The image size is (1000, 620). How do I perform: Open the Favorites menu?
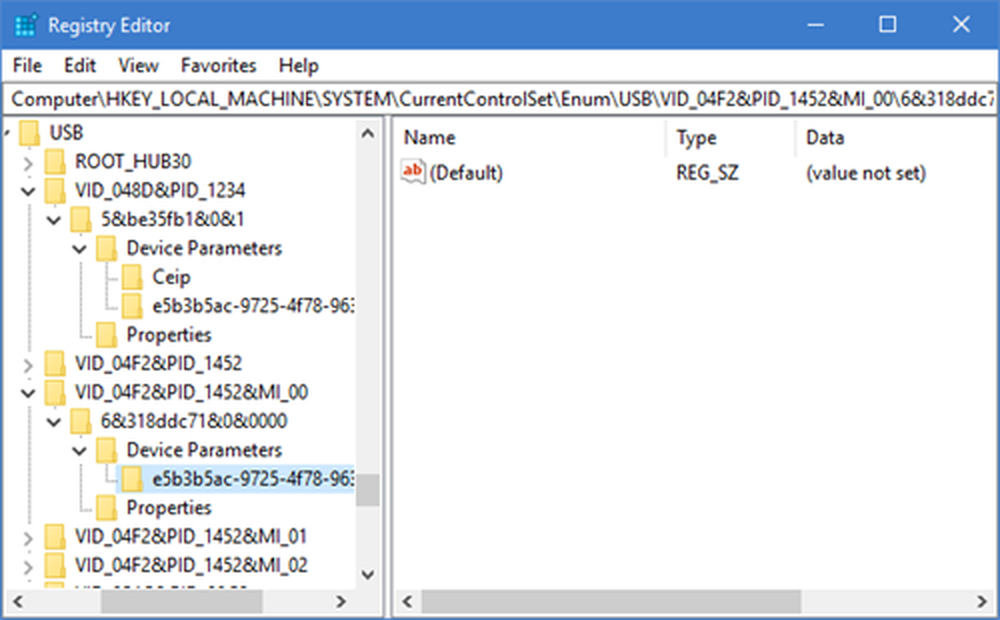click(218, 66)
